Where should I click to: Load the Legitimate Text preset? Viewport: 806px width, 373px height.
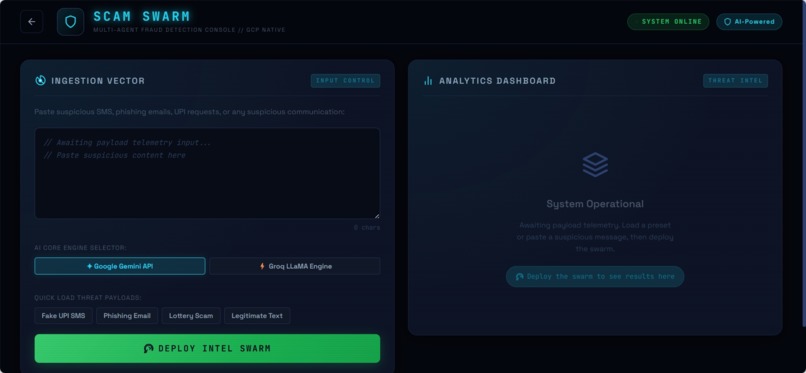pos(257,315)
